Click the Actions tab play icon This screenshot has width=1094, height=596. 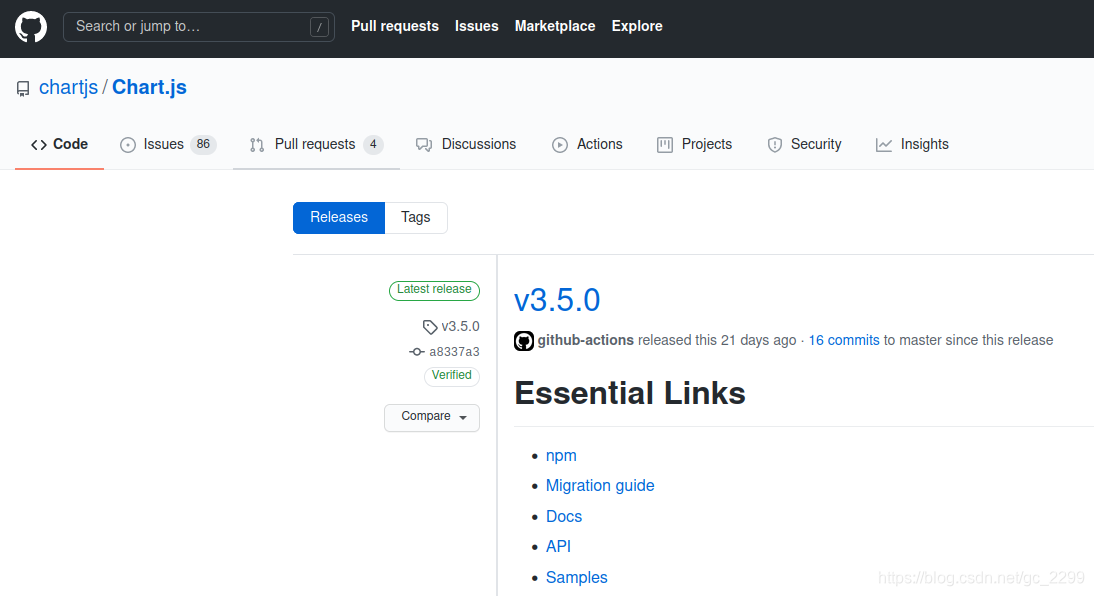click(560, 144)
